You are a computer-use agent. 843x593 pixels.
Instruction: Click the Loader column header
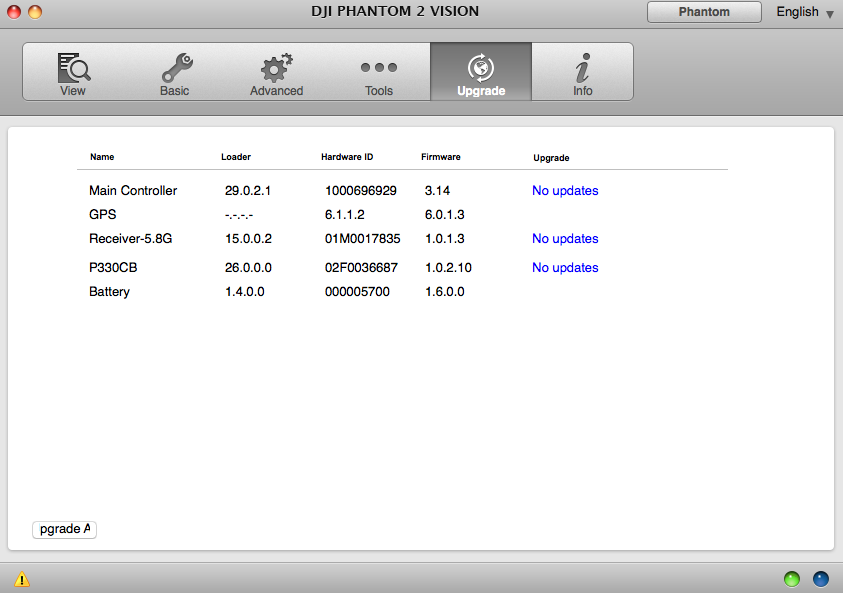coord(236,157)
